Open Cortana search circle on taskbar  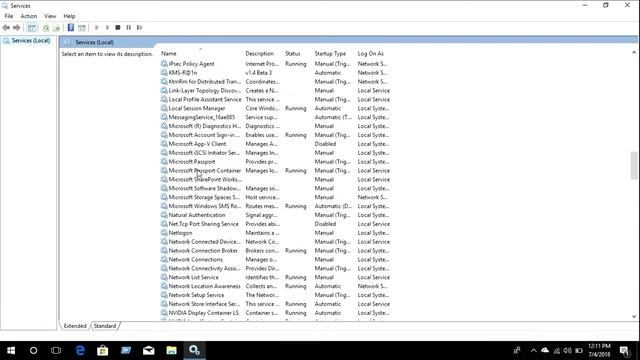tap(33, 351)
